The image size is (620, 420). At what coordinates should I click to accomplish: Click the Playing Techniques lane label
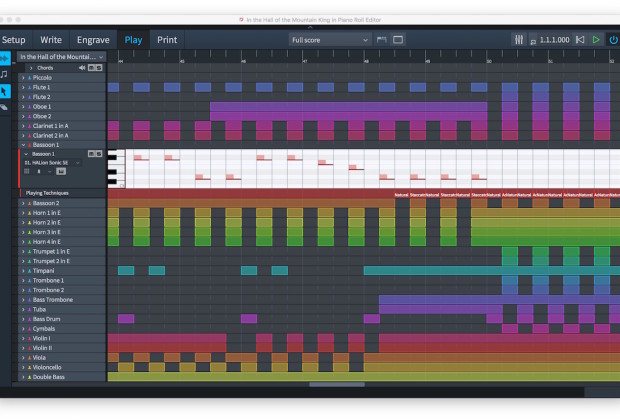47,193
